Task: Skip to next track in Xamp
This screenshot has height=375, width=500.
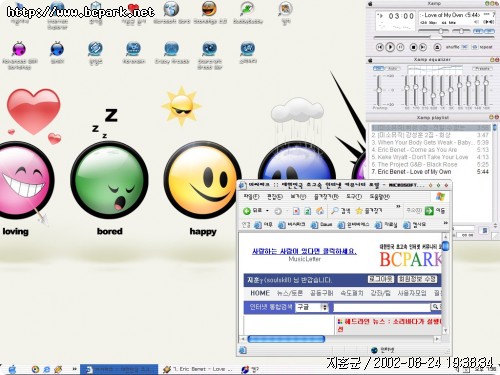Action: point(423,47)
